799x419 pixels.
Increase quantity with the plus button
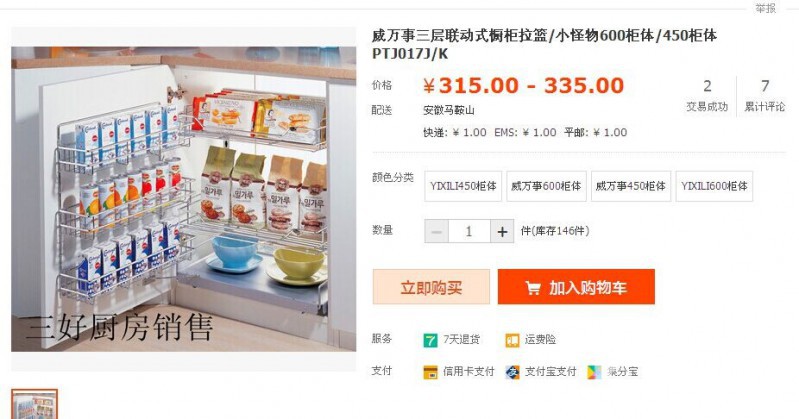pyautogui.click(x=502, y=231)
